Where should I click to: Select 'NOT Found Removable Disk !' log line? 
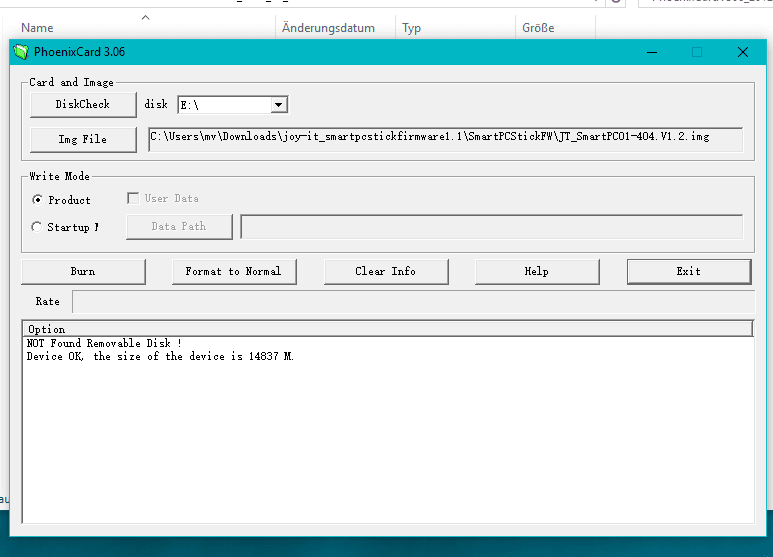(104, 343)
